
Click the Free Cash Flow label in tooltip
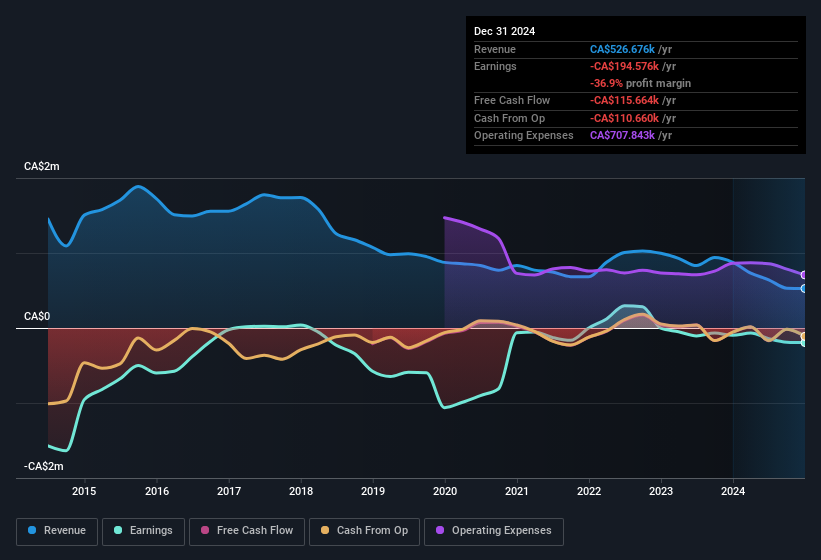[512, 100]
